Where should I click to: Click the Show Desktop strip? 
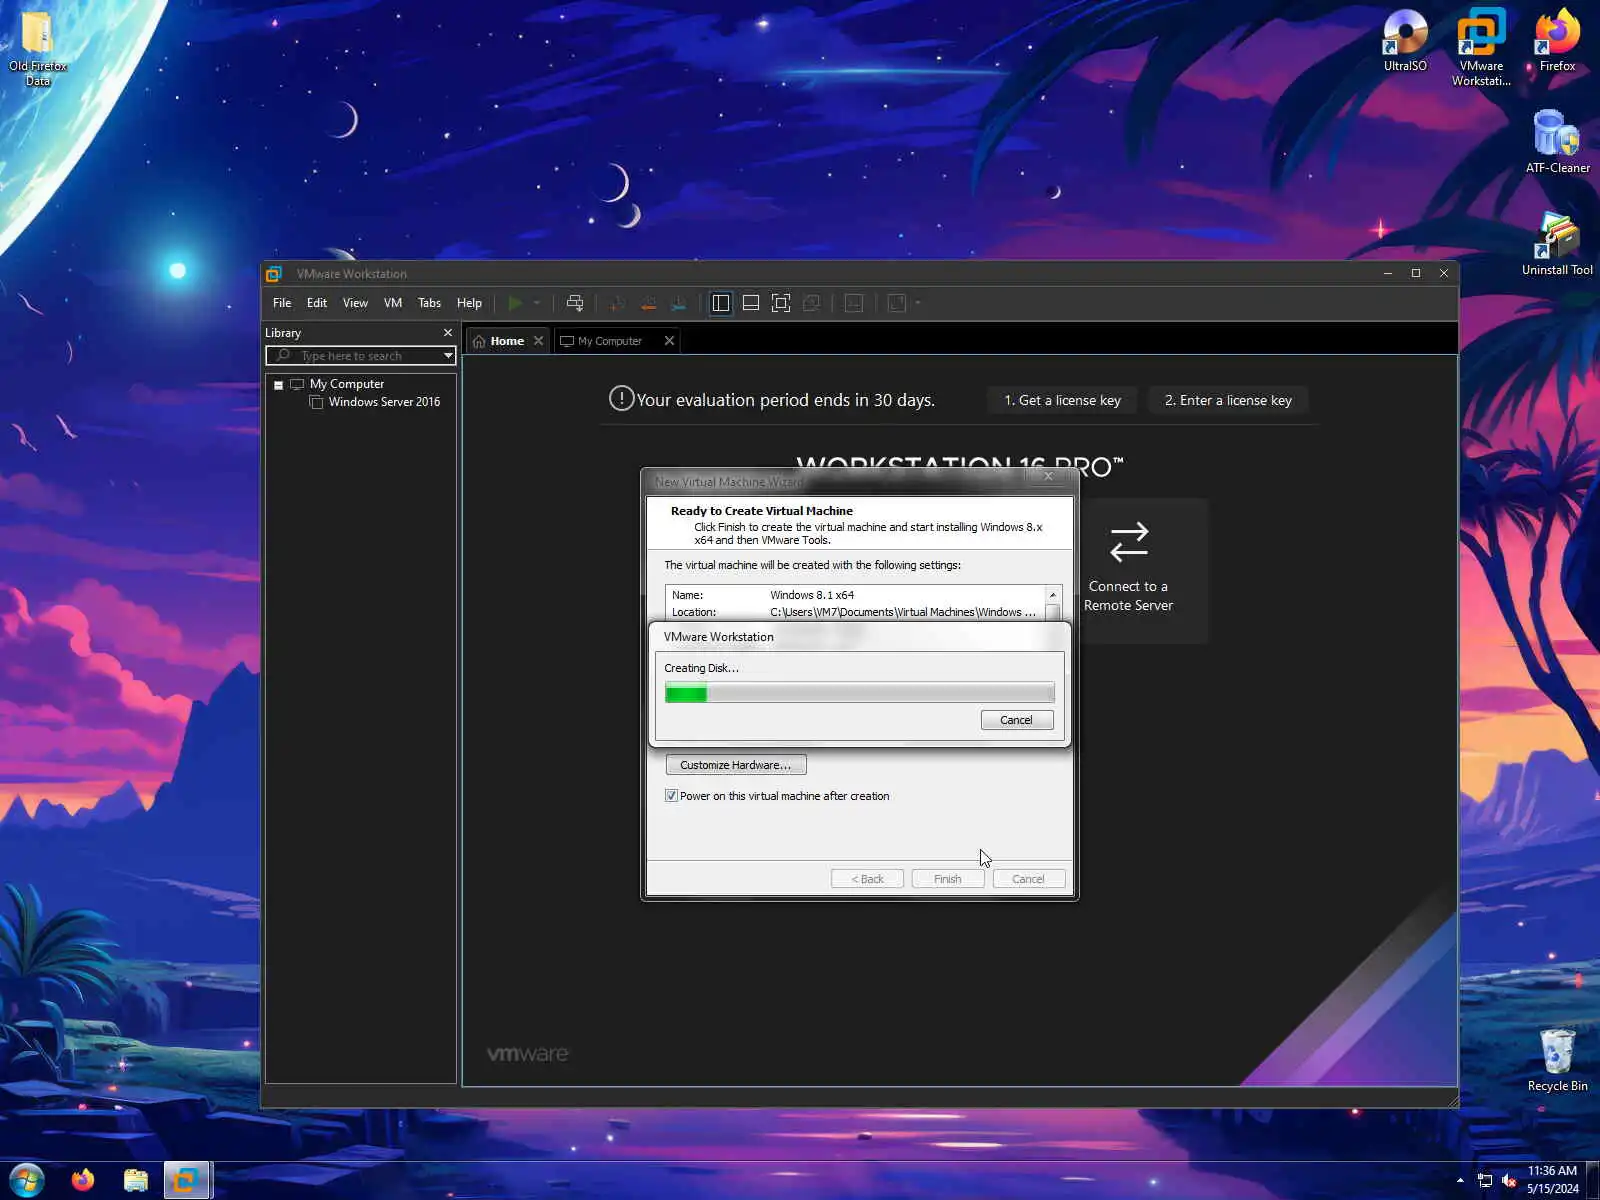1593,1180
